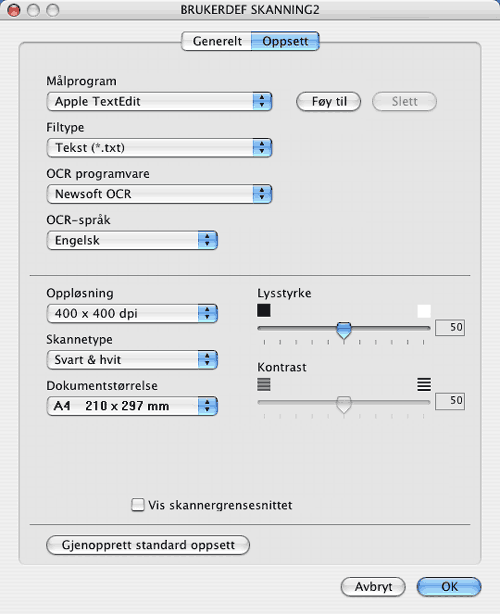Expand the Filtype dropdown showing Tekst (*.txt)
The width and height of the screenshot is (500, 614).
159,148
